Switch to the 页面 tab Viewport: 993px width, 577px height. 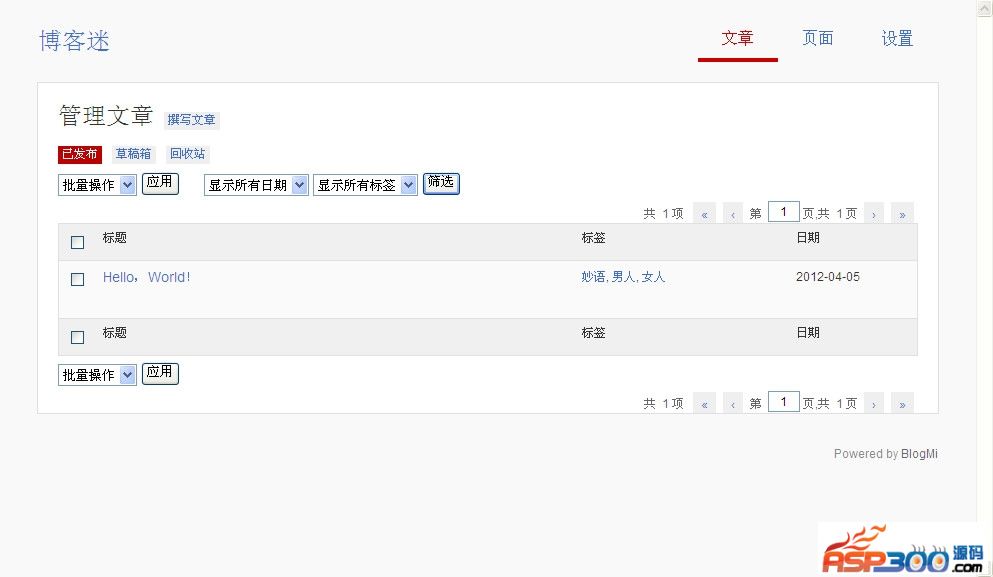[817, 38]
